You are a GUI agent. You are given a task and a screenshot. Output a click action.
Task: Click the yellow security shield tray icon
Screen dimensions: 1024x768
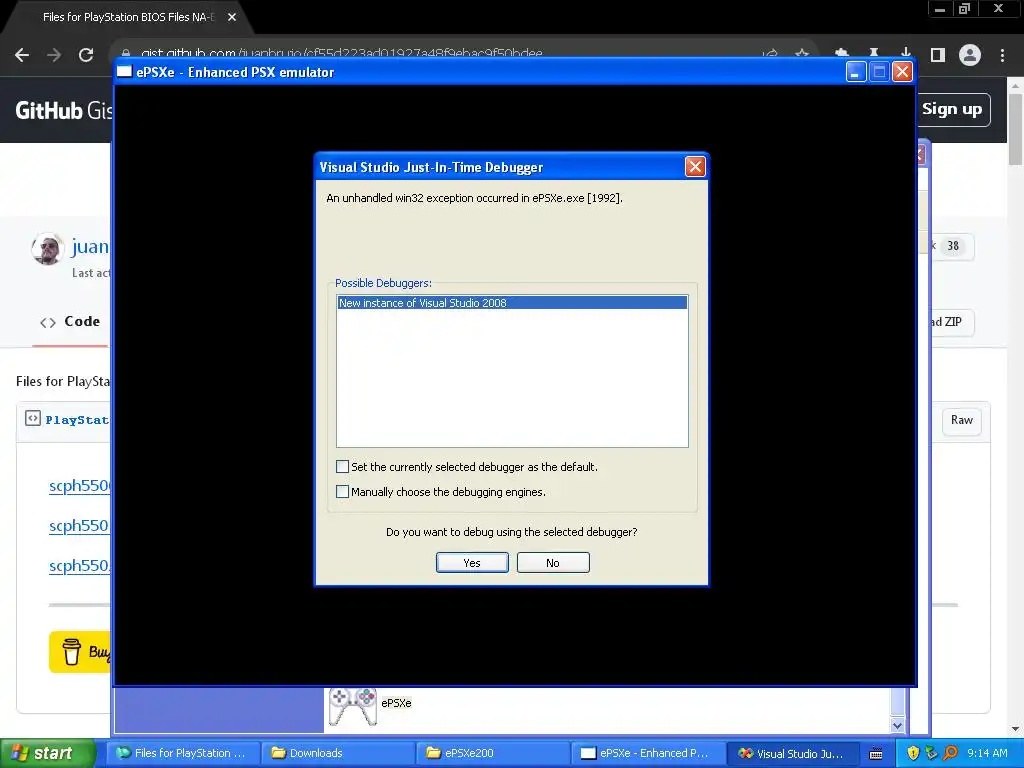point(912,753)
